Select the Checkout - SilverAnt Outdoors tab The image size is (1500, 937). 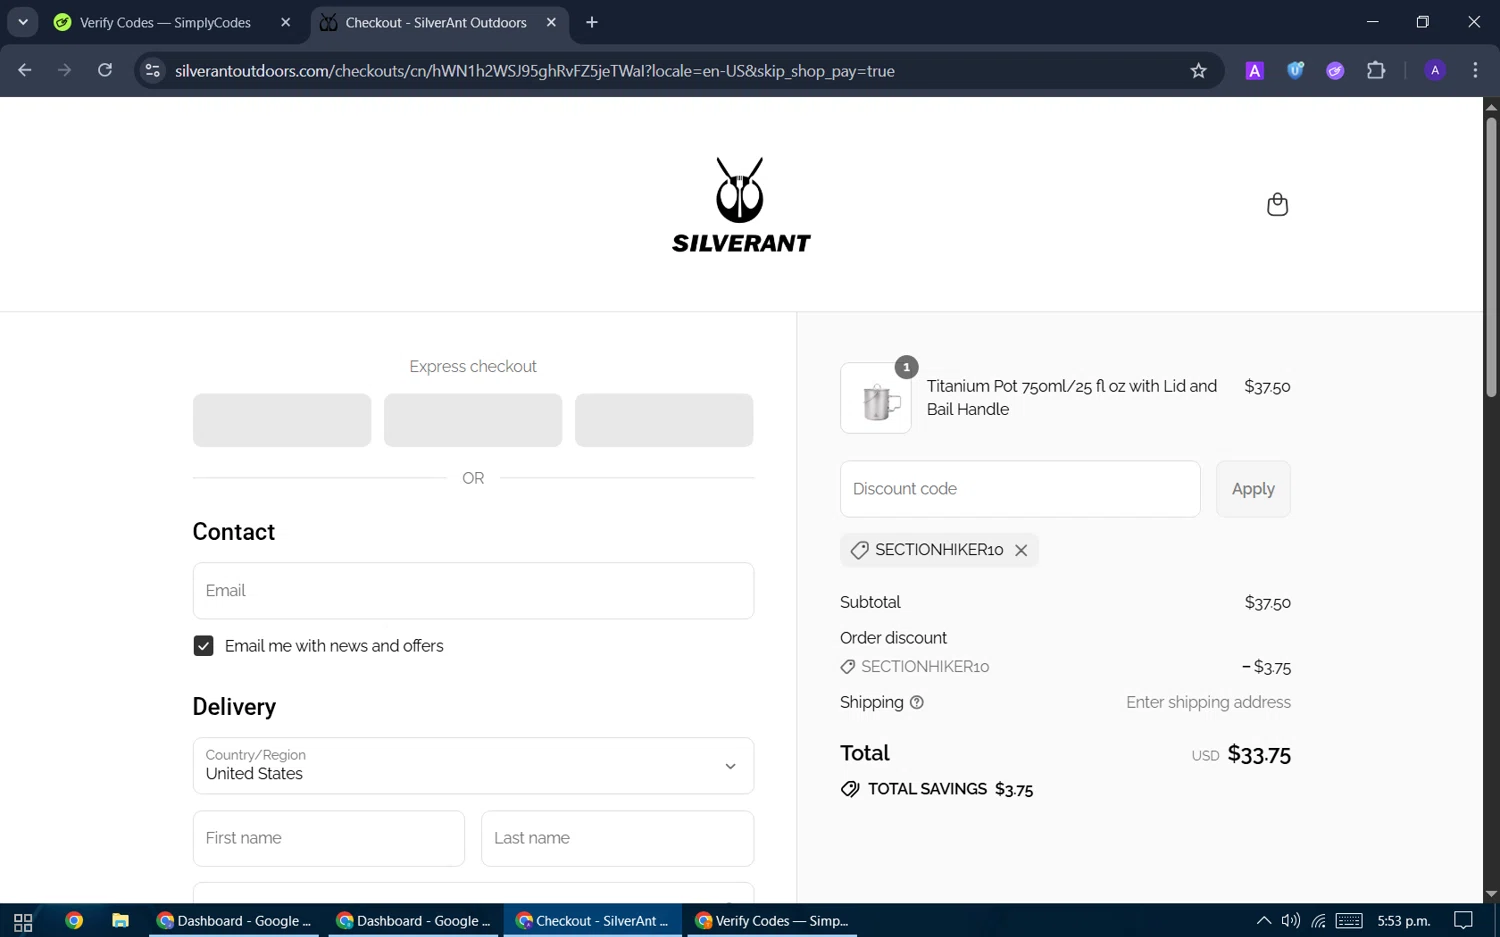pyautogui.click(x=436, y=22)
